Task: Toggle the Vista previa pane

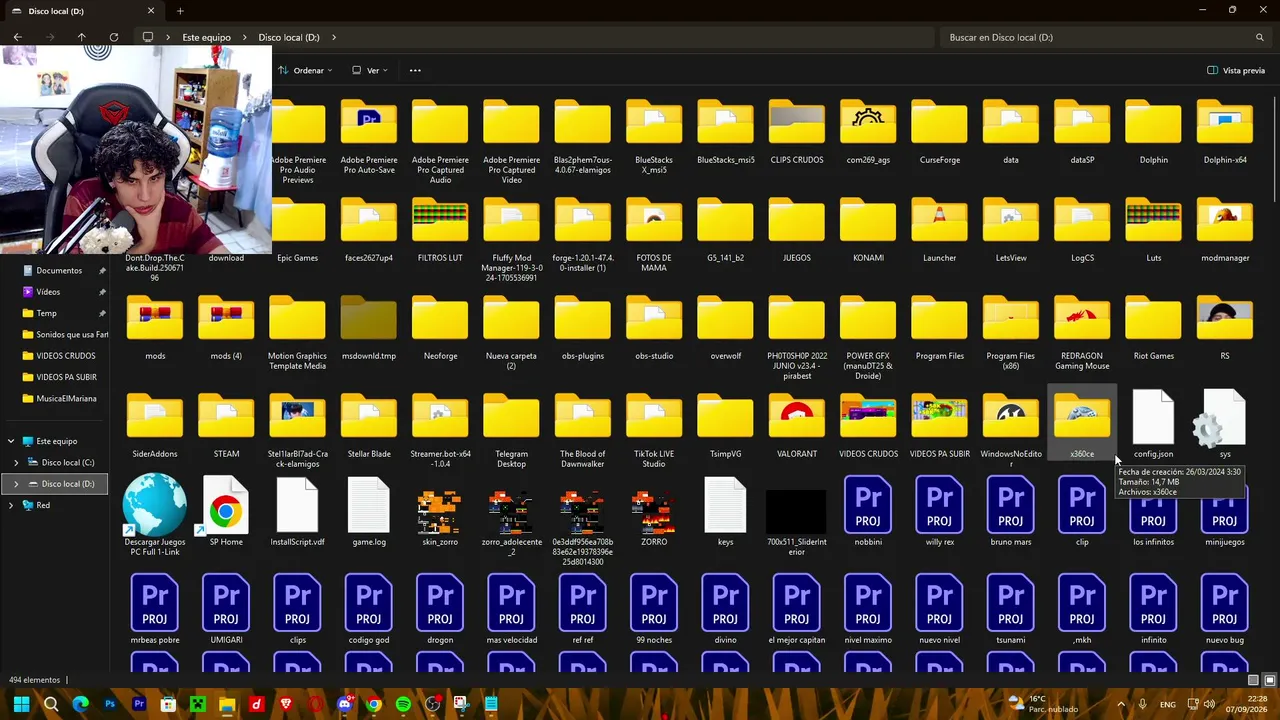Action: [1236, 70]
